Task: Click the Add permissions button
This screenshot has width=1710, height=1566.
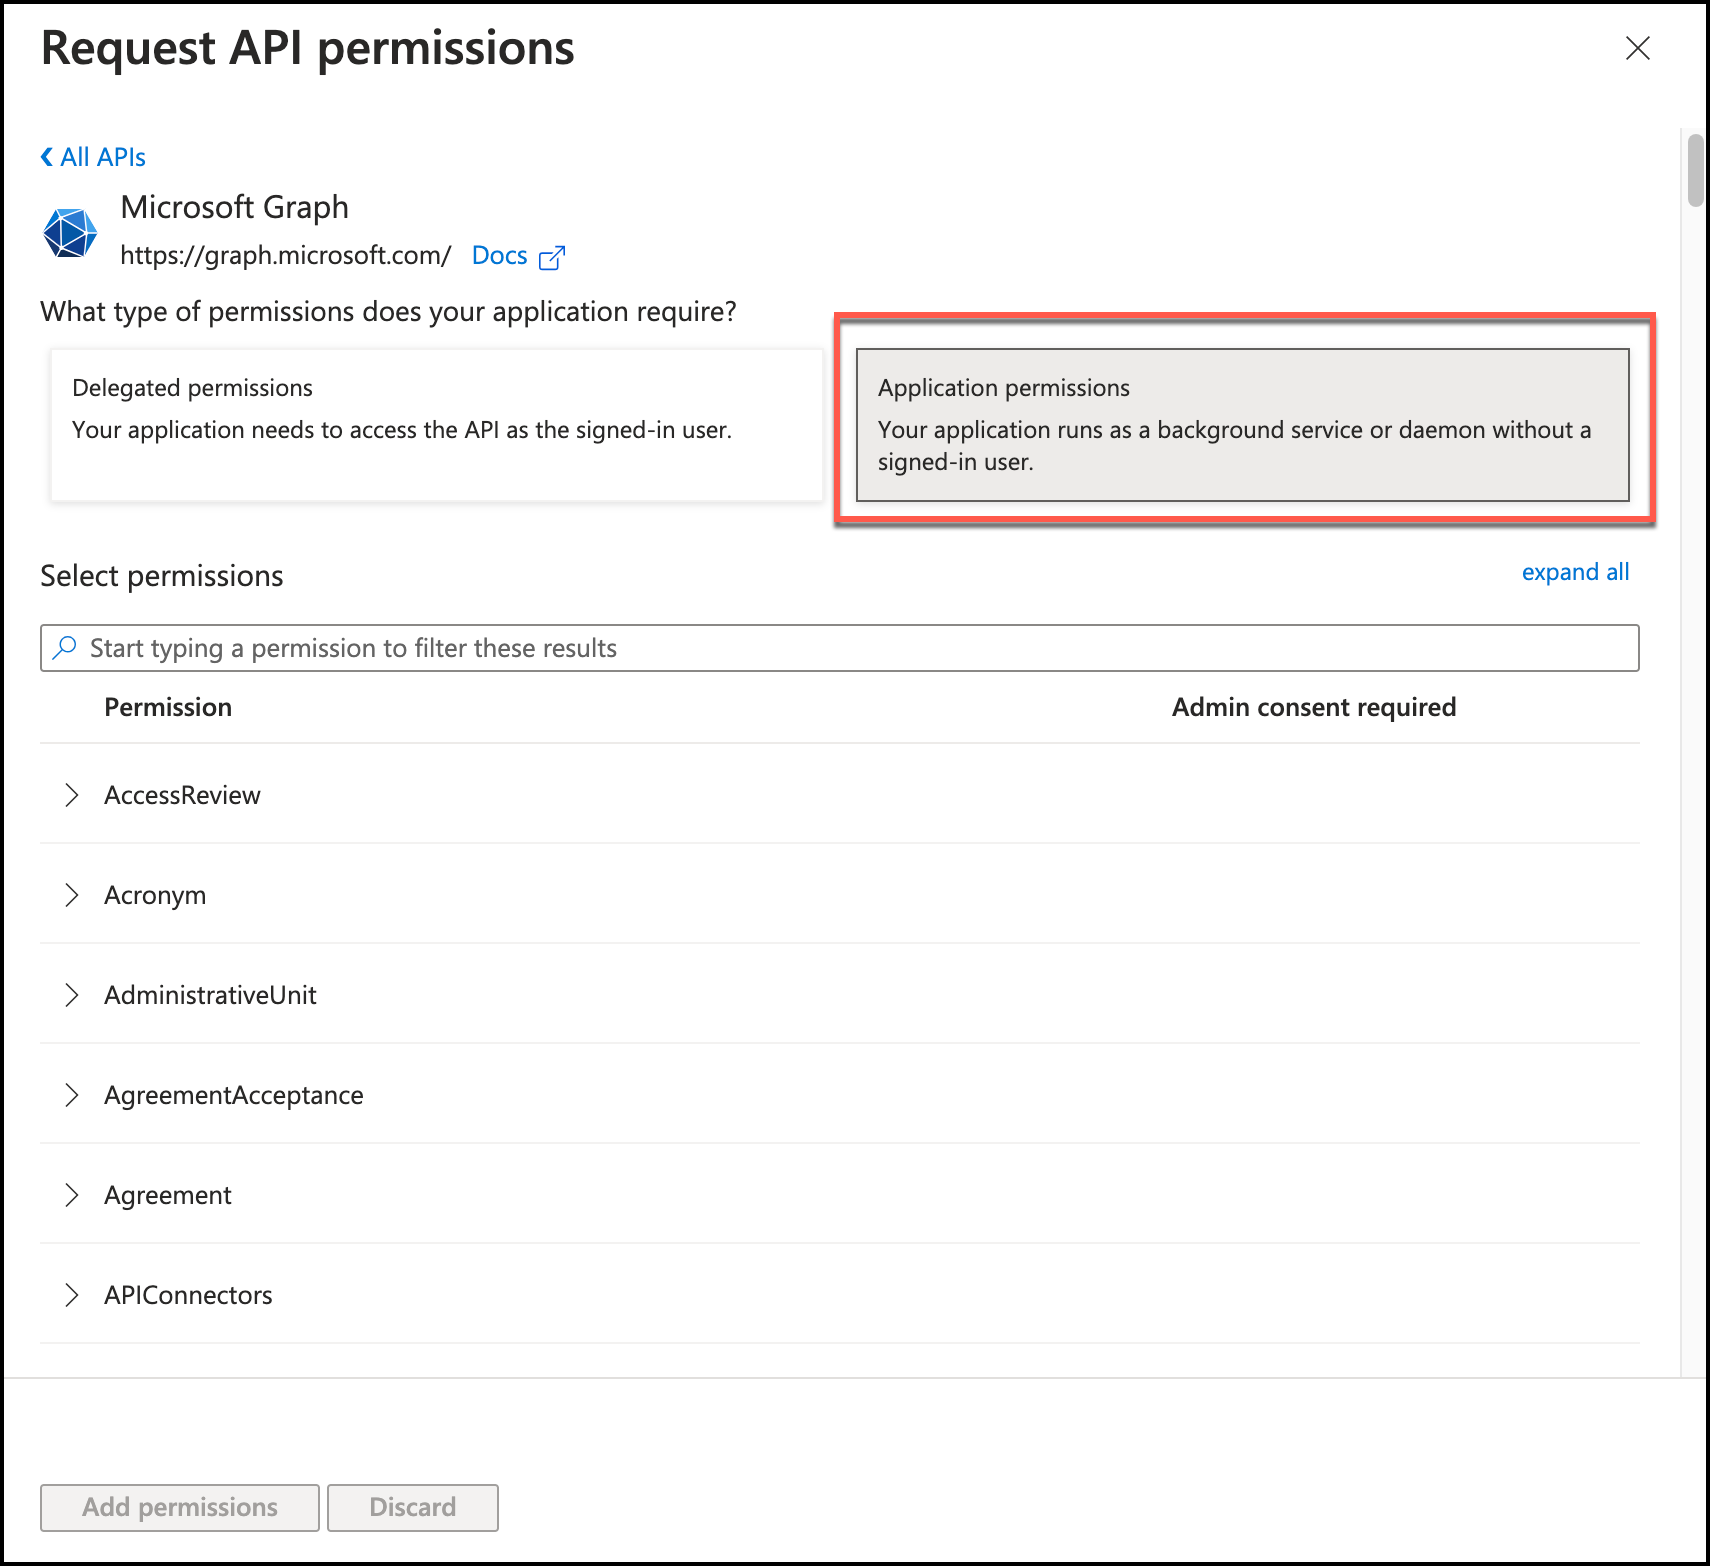Action: pyautogui.click(x=180, y=1507)
